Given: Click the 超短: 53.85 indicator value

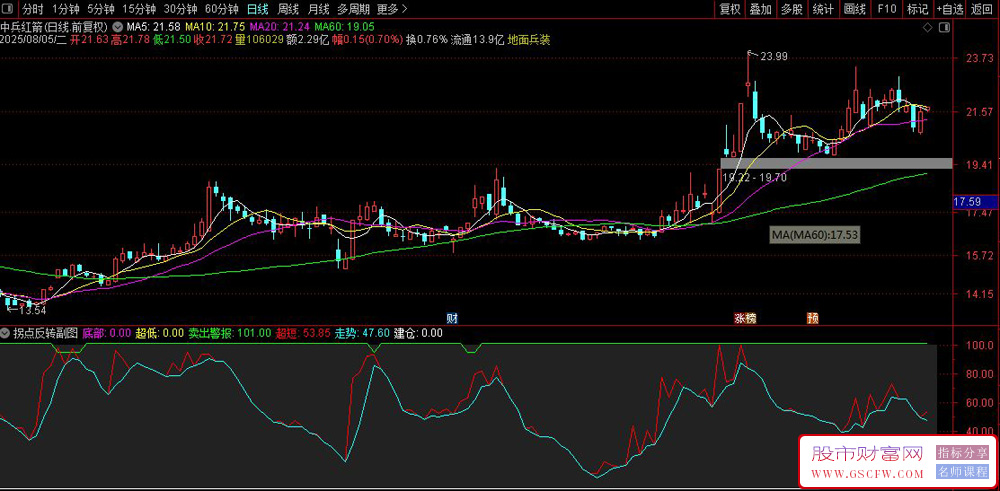Looking at the screenshot, I should click(303, 333).
